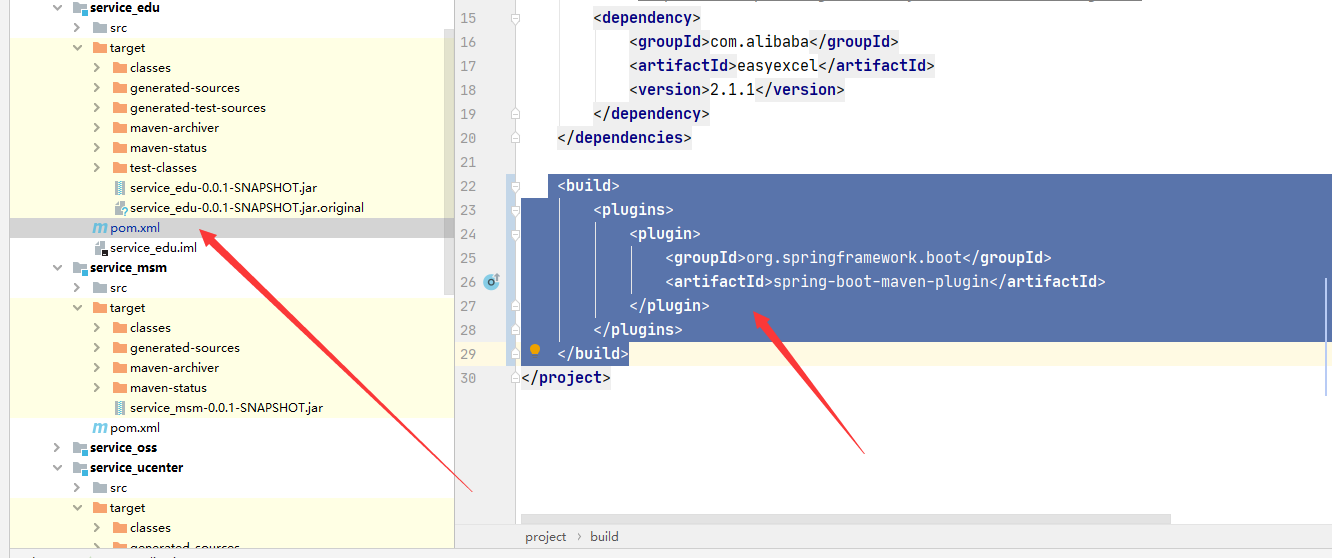Expand src folder under service_ucenter
The width and height of the screenshot is (1332, 558).
point(78,488)
